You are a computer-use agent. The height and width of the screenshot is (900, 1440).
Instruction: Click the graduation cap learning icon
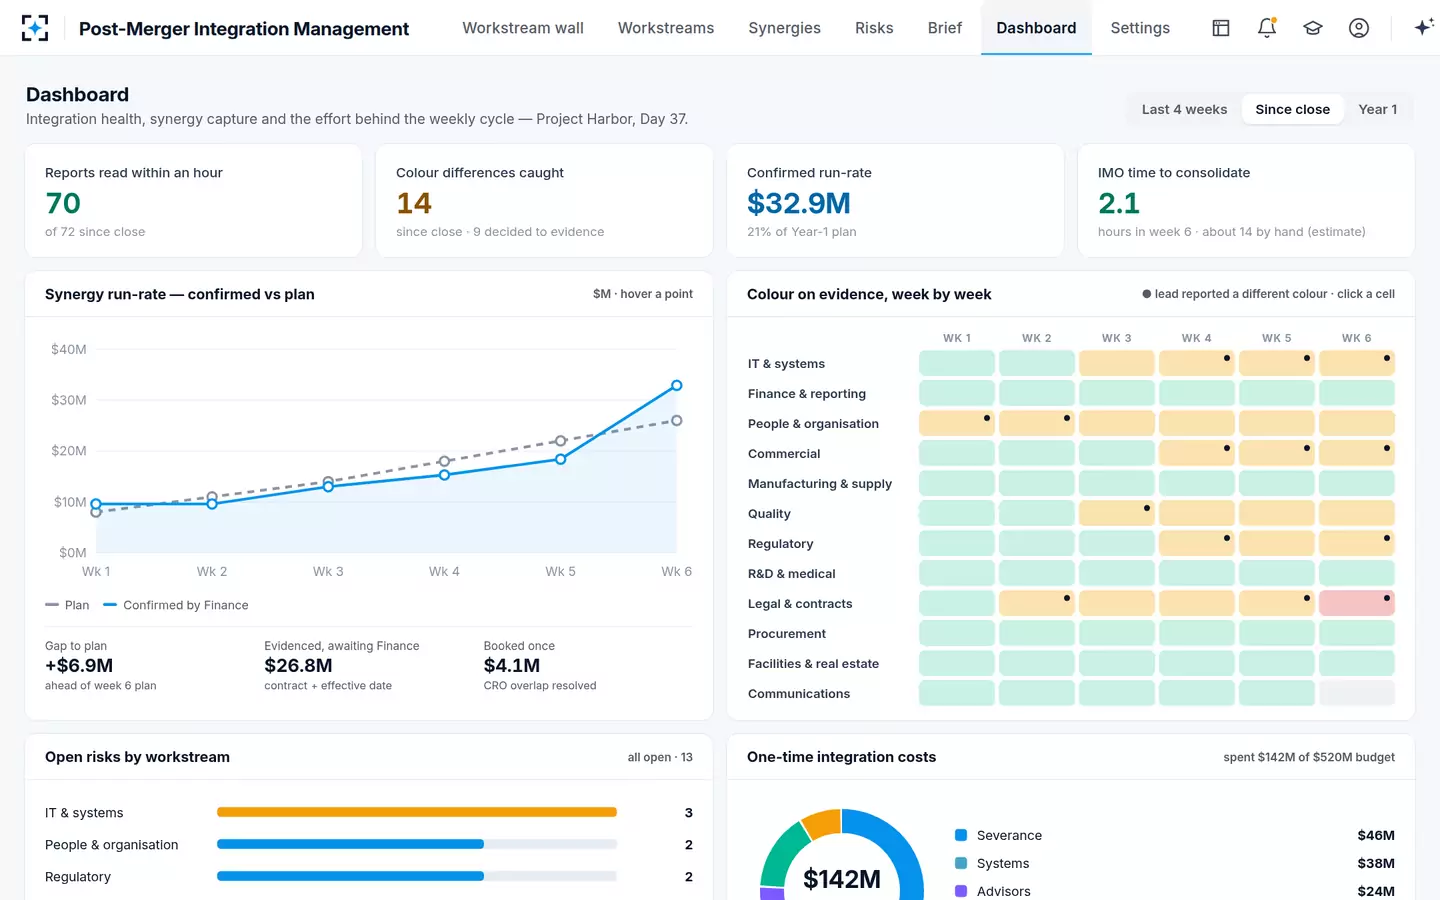pos(1313,28)
